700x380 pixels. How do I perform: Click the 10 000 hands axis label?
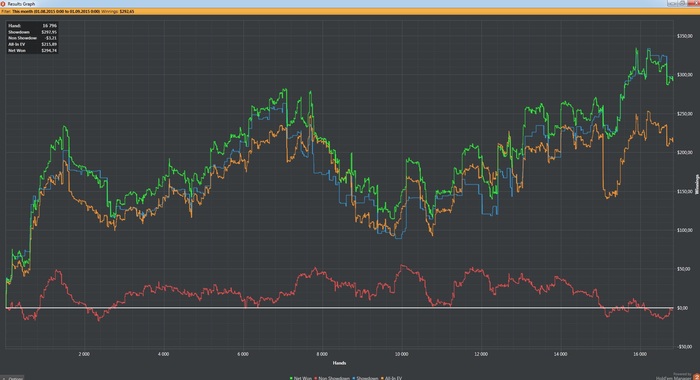[x=401, y=354]
